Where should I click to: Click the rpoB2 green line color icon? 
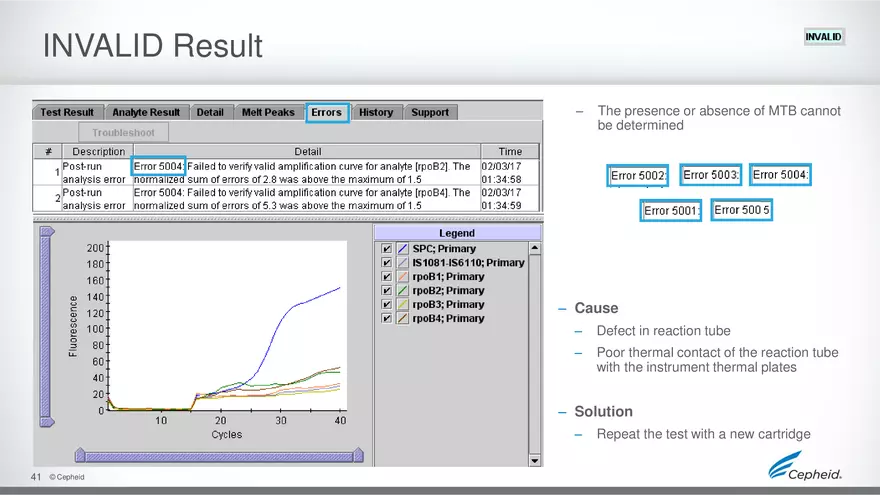(x=403, y=291)
